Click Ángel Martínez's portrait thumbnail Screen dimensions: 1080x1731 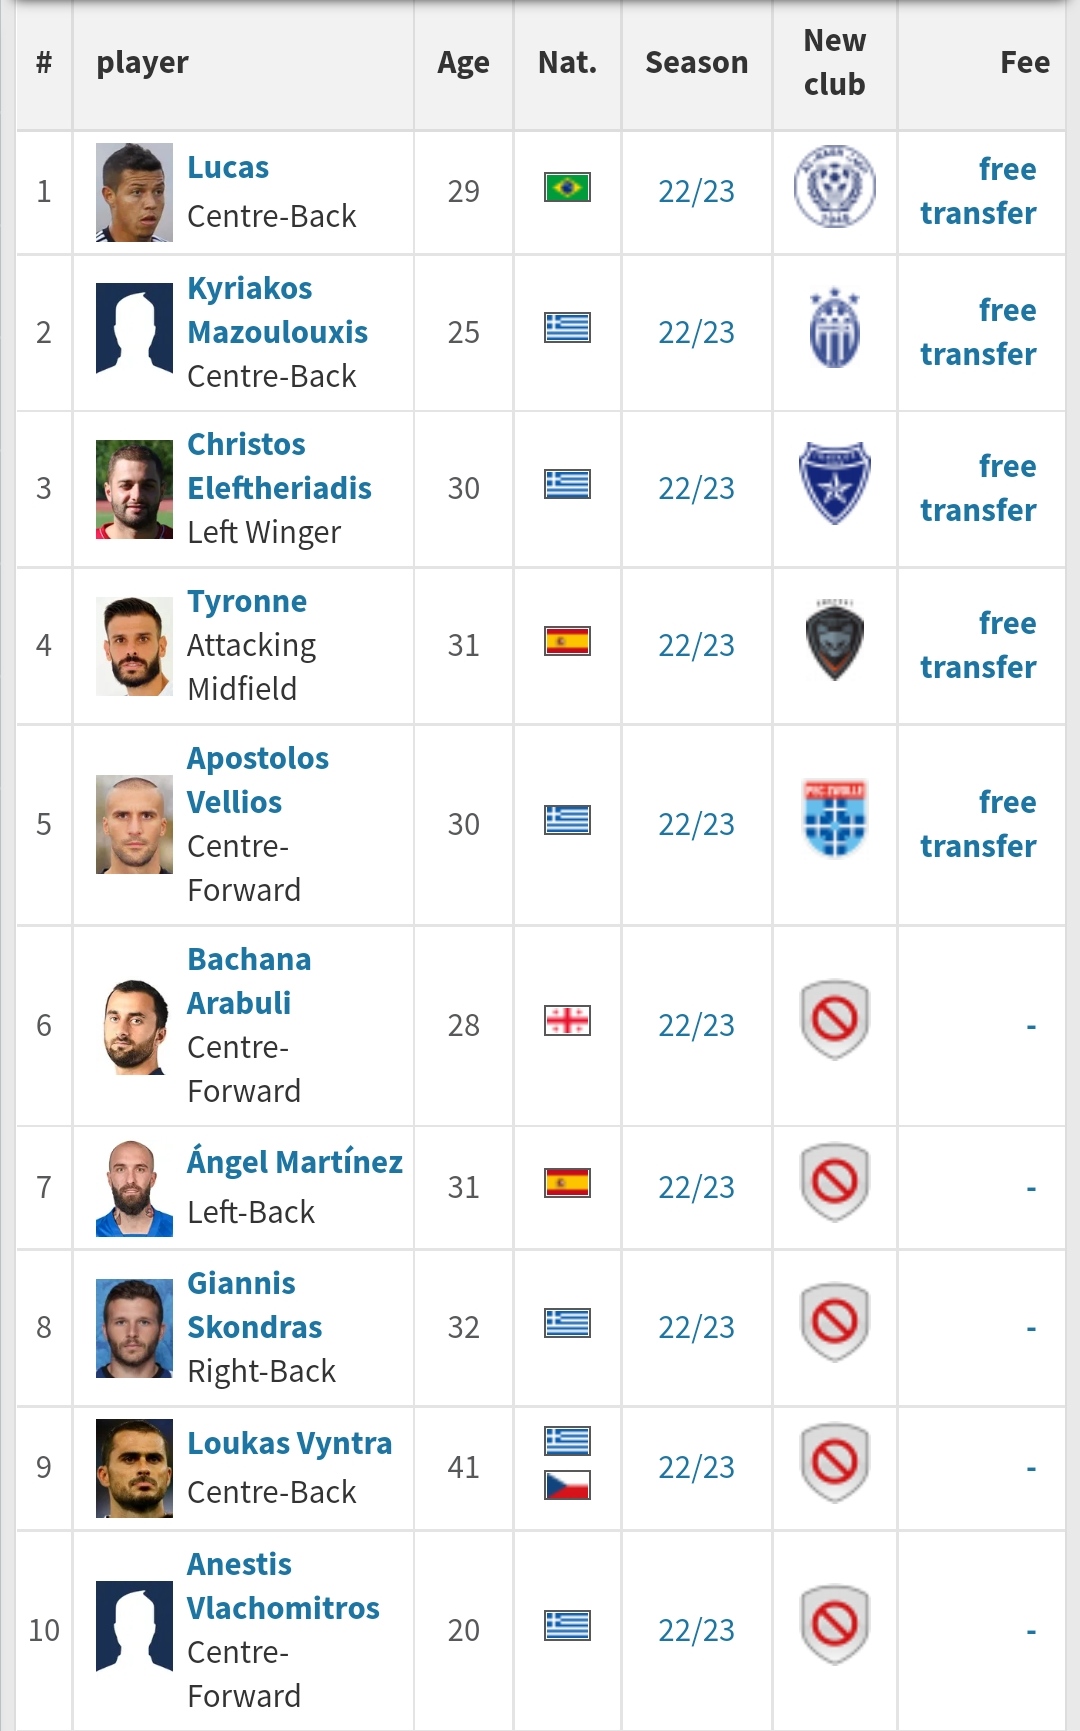[x=134, y=1188]
